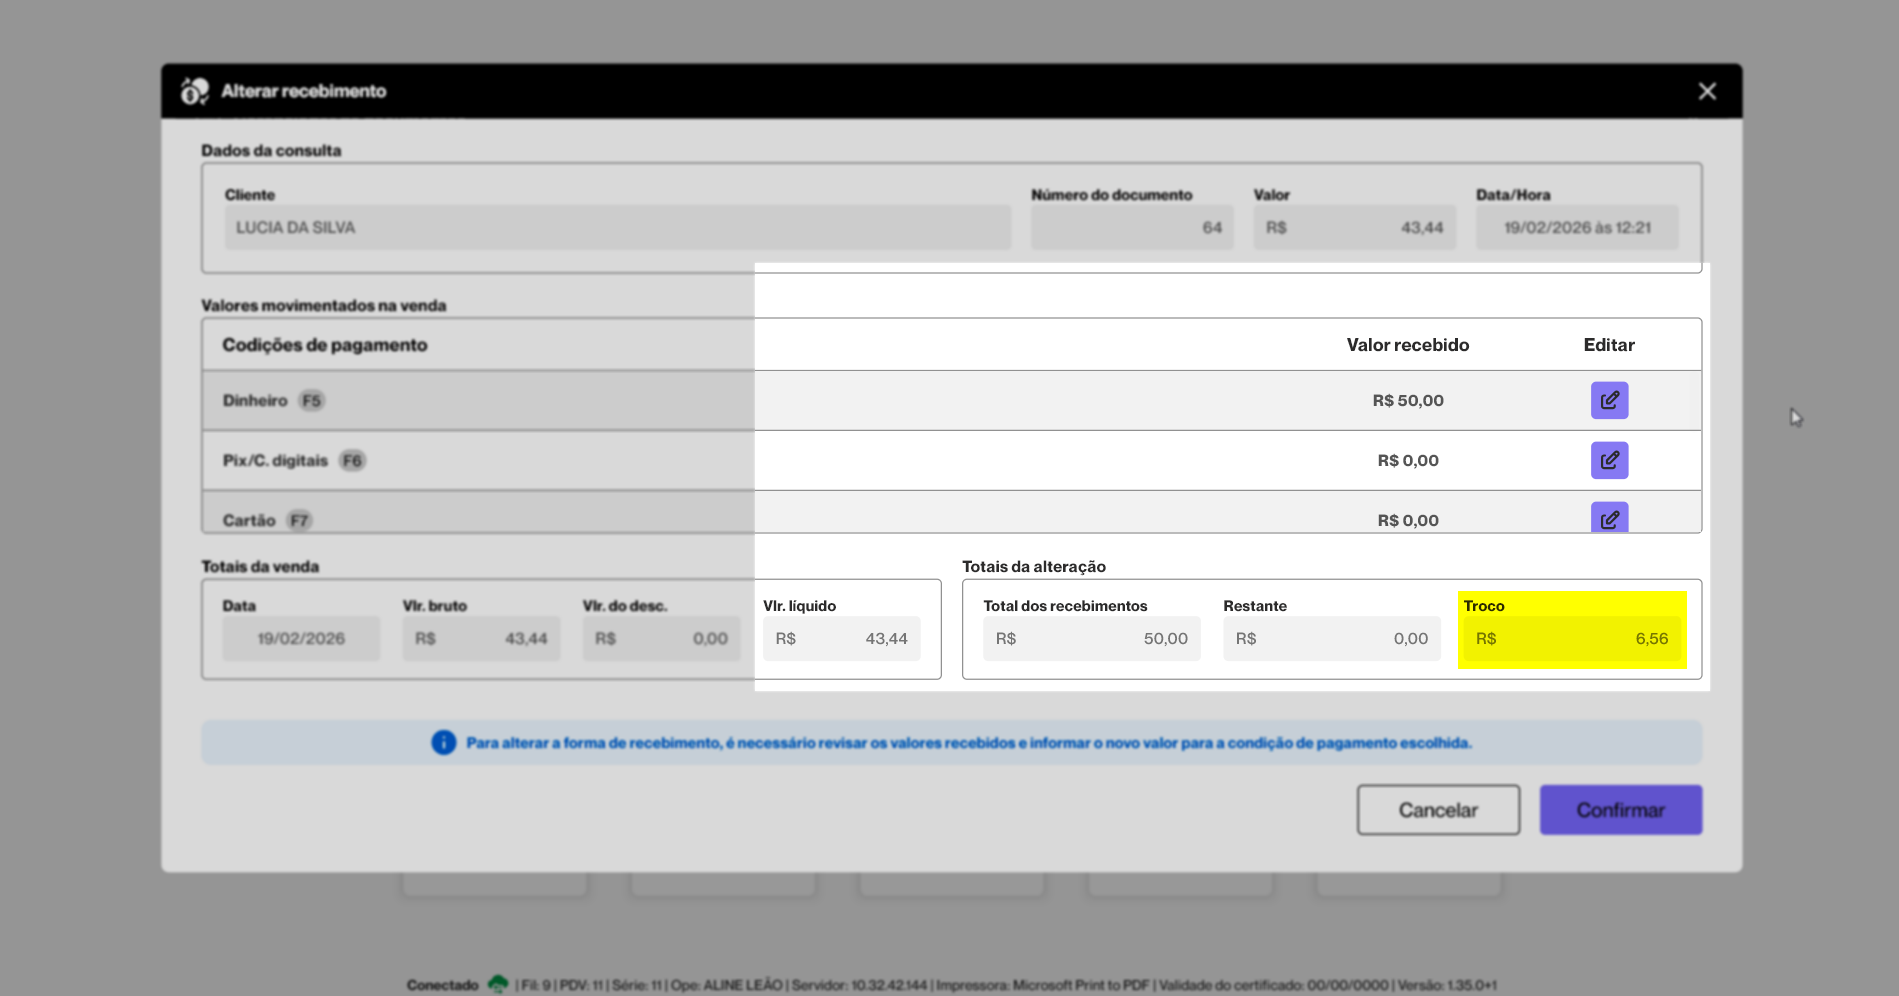Close the Alterar recebimento dialog
Screen dimensions: 1899x996
(1707, 91)
